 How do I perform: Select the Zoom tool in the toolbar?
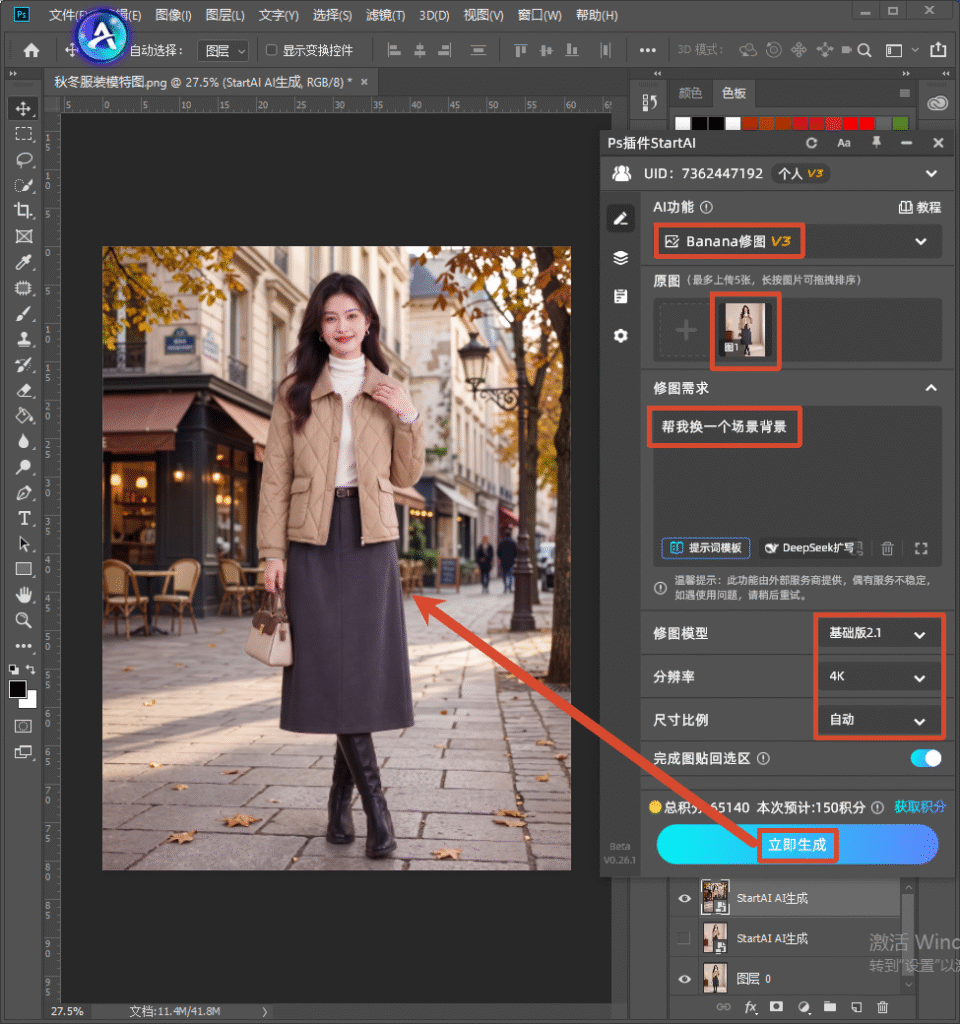(24, 620)
